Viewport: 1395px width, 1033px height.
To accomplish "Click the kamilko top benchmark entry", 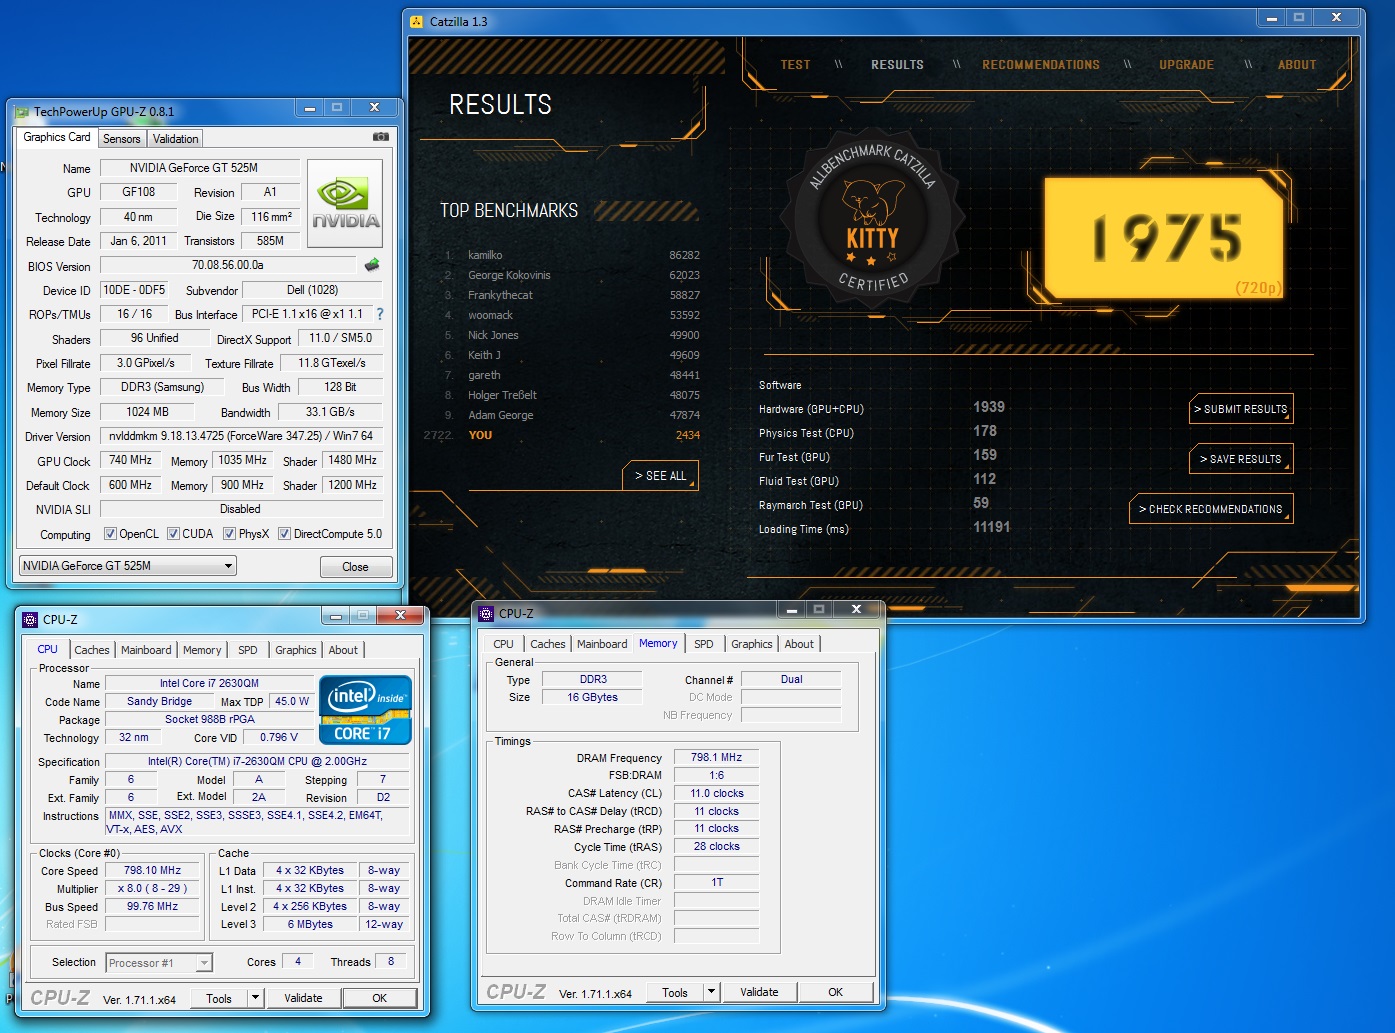I will (x=572, y=255).
